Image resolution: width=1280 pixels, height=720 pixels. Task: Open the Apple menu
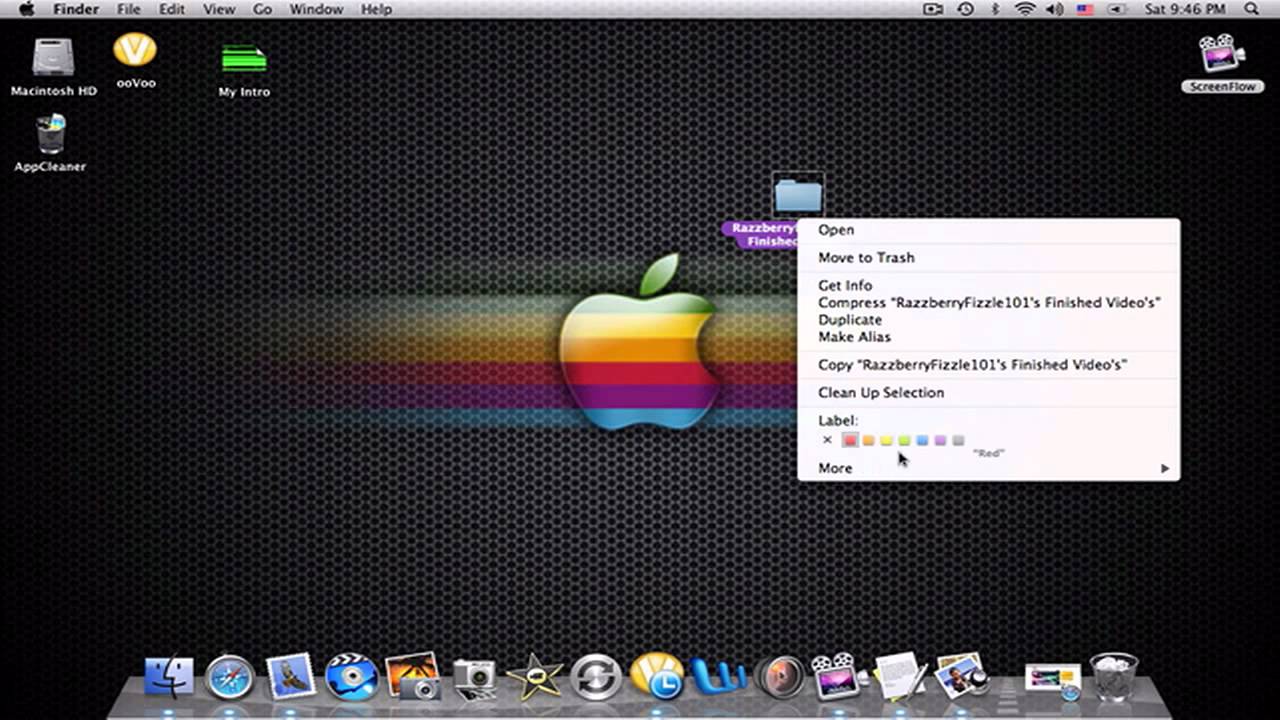tap(28, 9)
